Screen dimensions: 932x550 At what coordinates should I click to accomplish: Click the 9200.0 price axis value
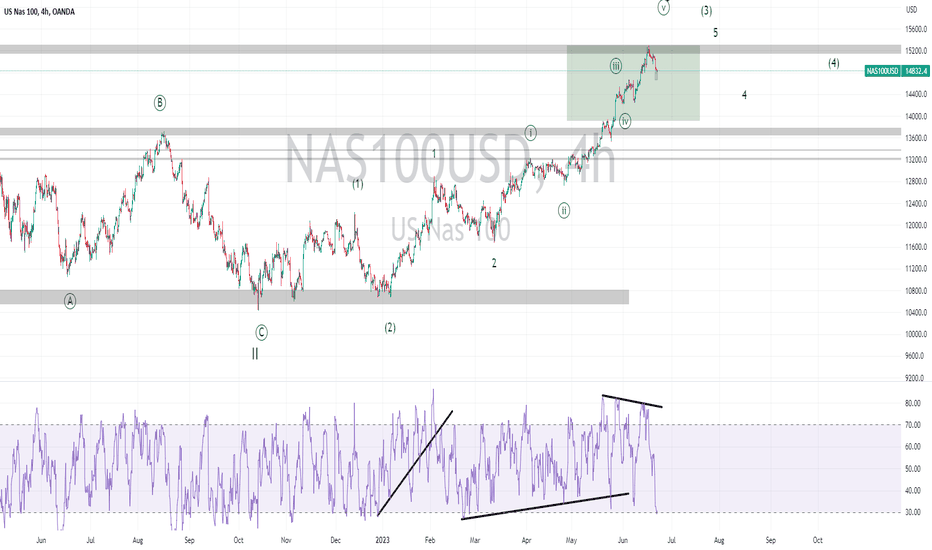pyautogui.click(x=916, y=378)
